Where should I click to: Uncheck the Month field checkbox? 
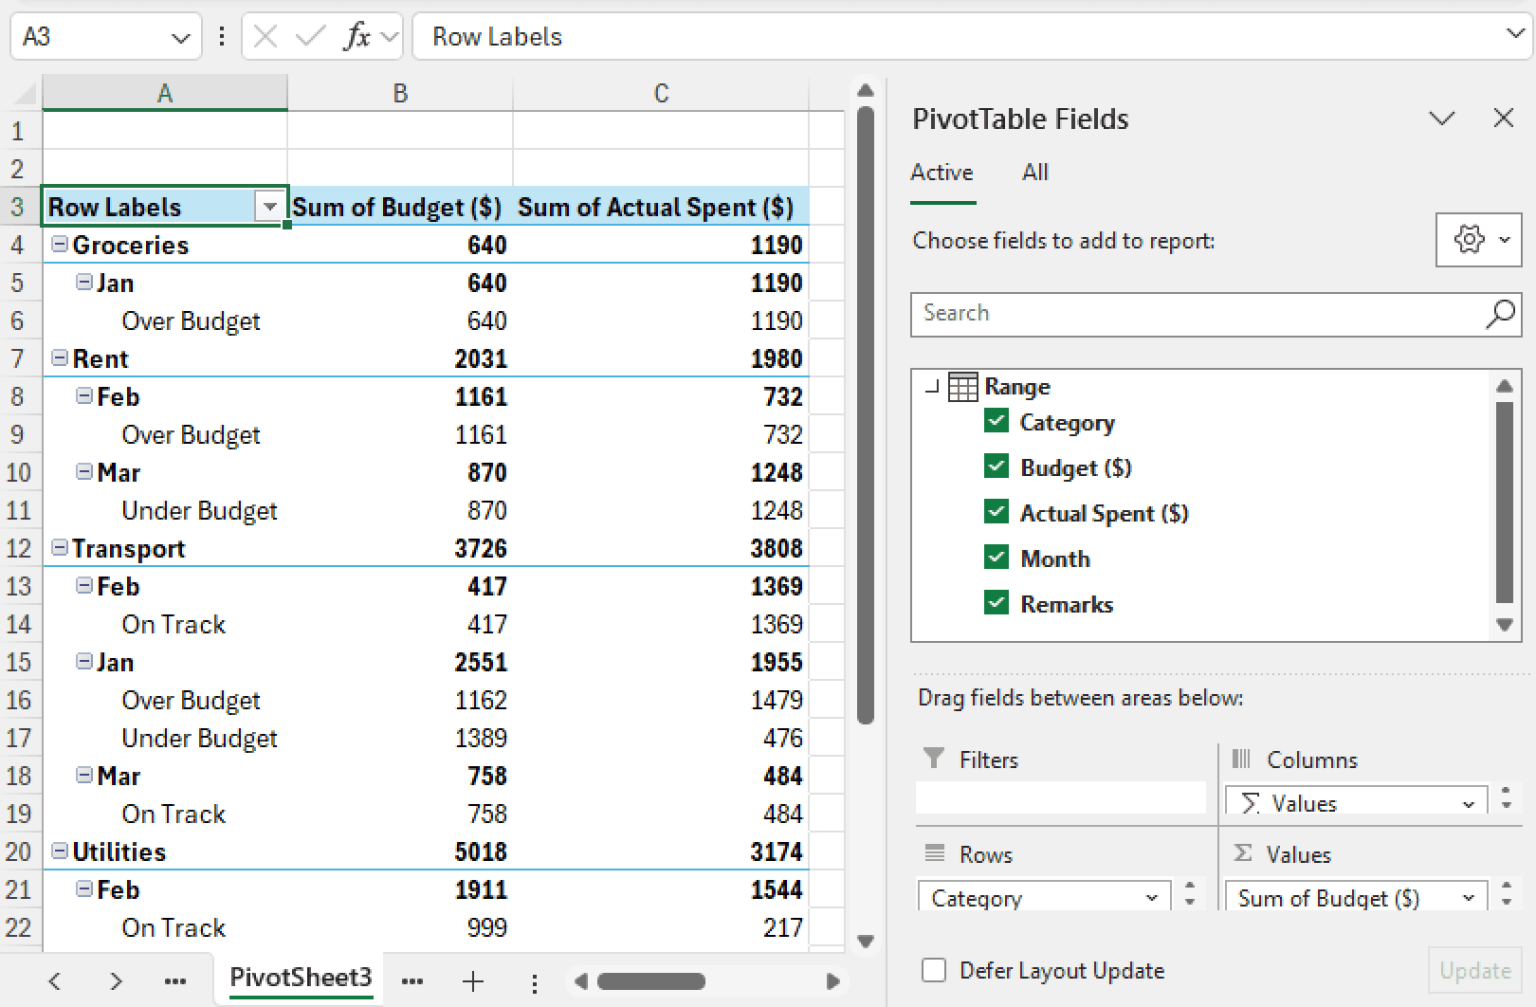pyautogui.click(x=996, y=557)
